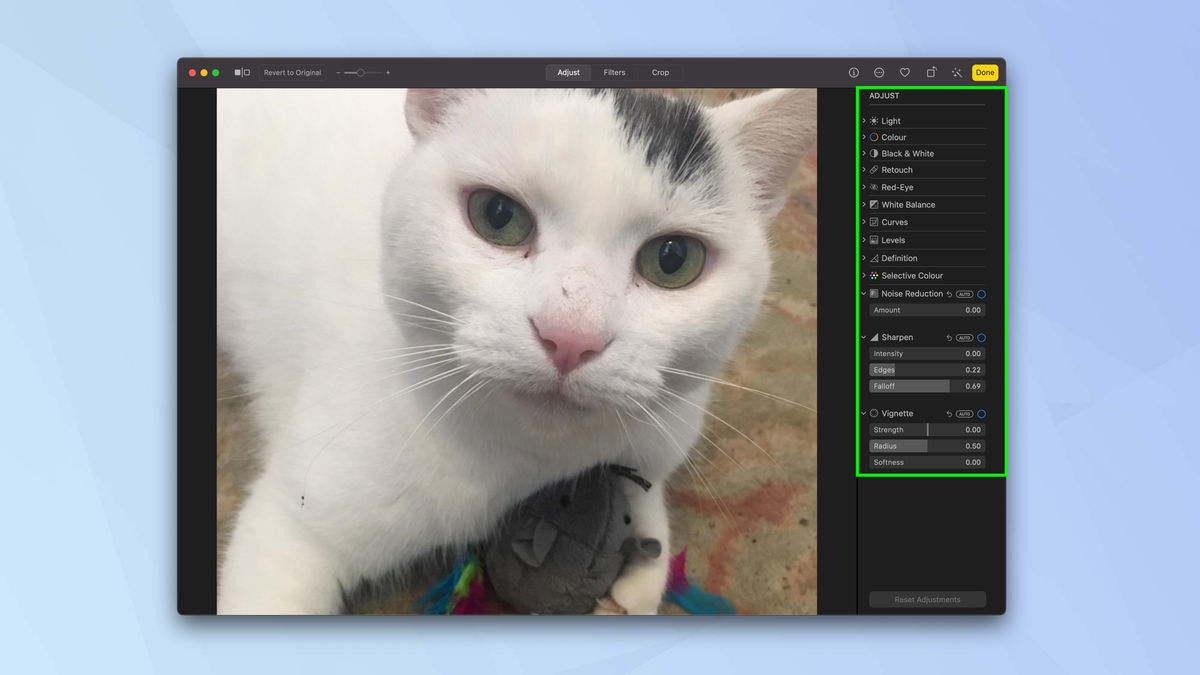
Task: Disable the Sharpen adjustment toggle
Action: pyautogui.click(x=981, y=337)
